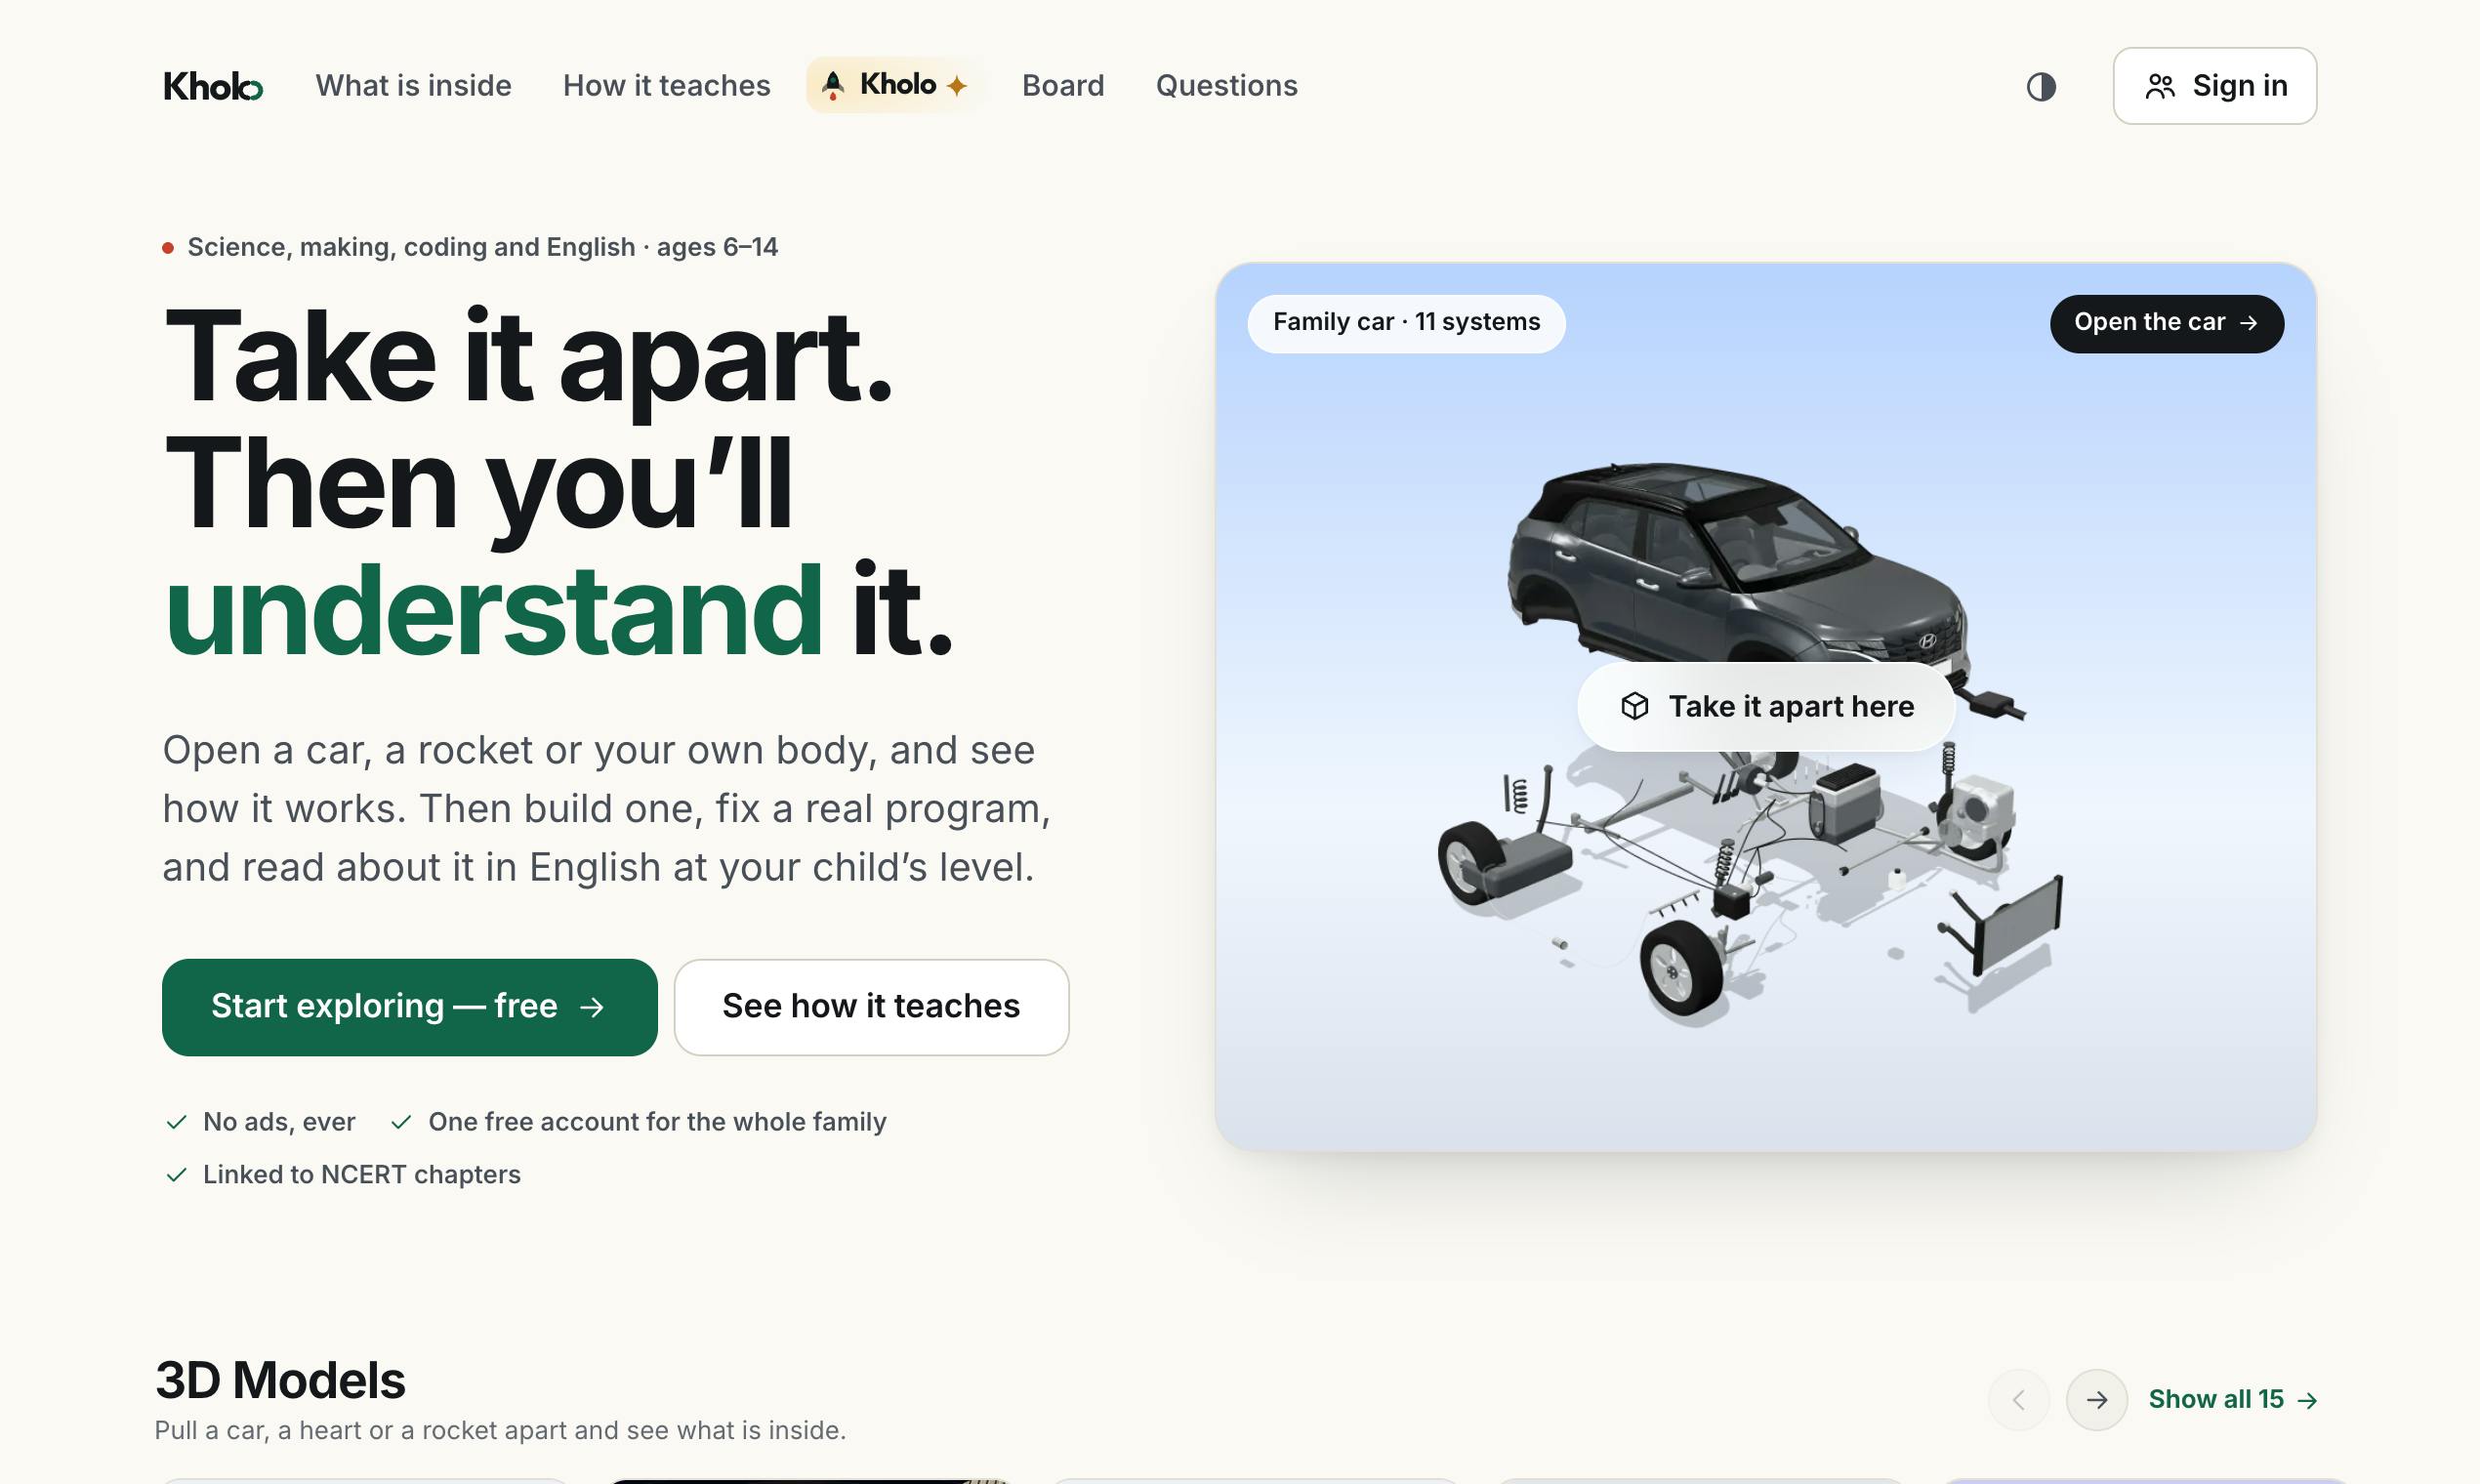Click the arrow on Open the car button
The width and height of the screenshot is (2480, 1484).
2249,323
